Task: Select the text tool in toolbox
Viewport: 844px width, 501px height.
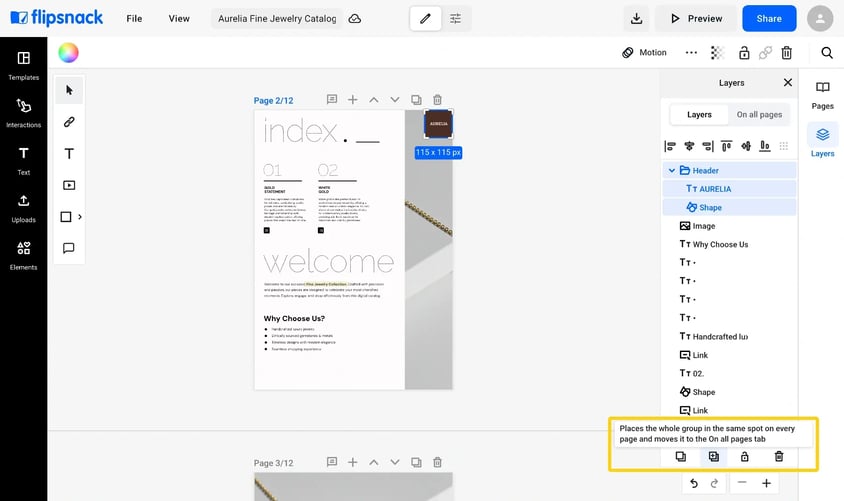Action: pos(69,153)
